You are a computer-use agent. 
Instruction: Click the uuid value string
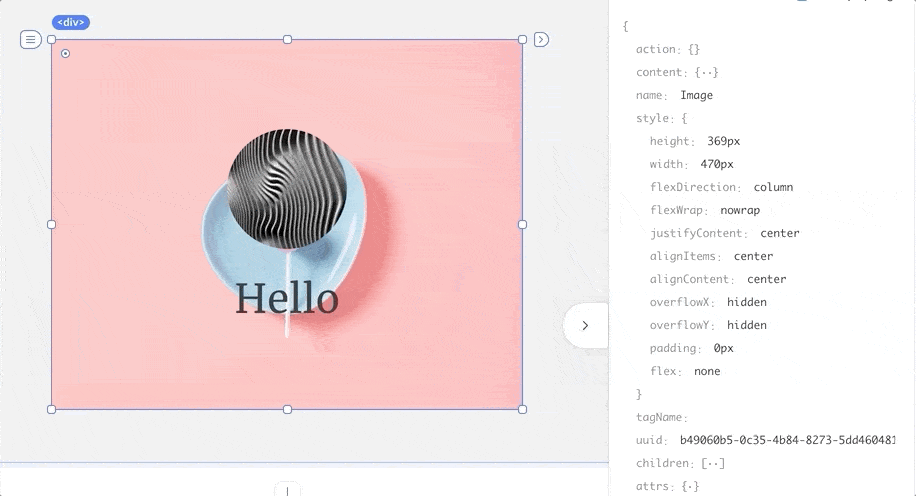pyautogui.click(x=787, y=440)
